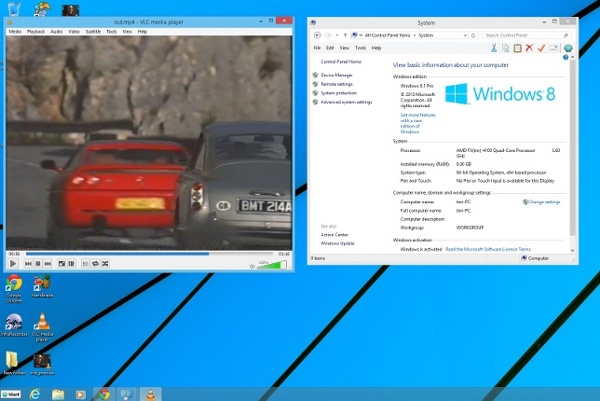The image size is (600, 401).
Task: Open Control Panel Home link
Action: click(x=341, y=62)
